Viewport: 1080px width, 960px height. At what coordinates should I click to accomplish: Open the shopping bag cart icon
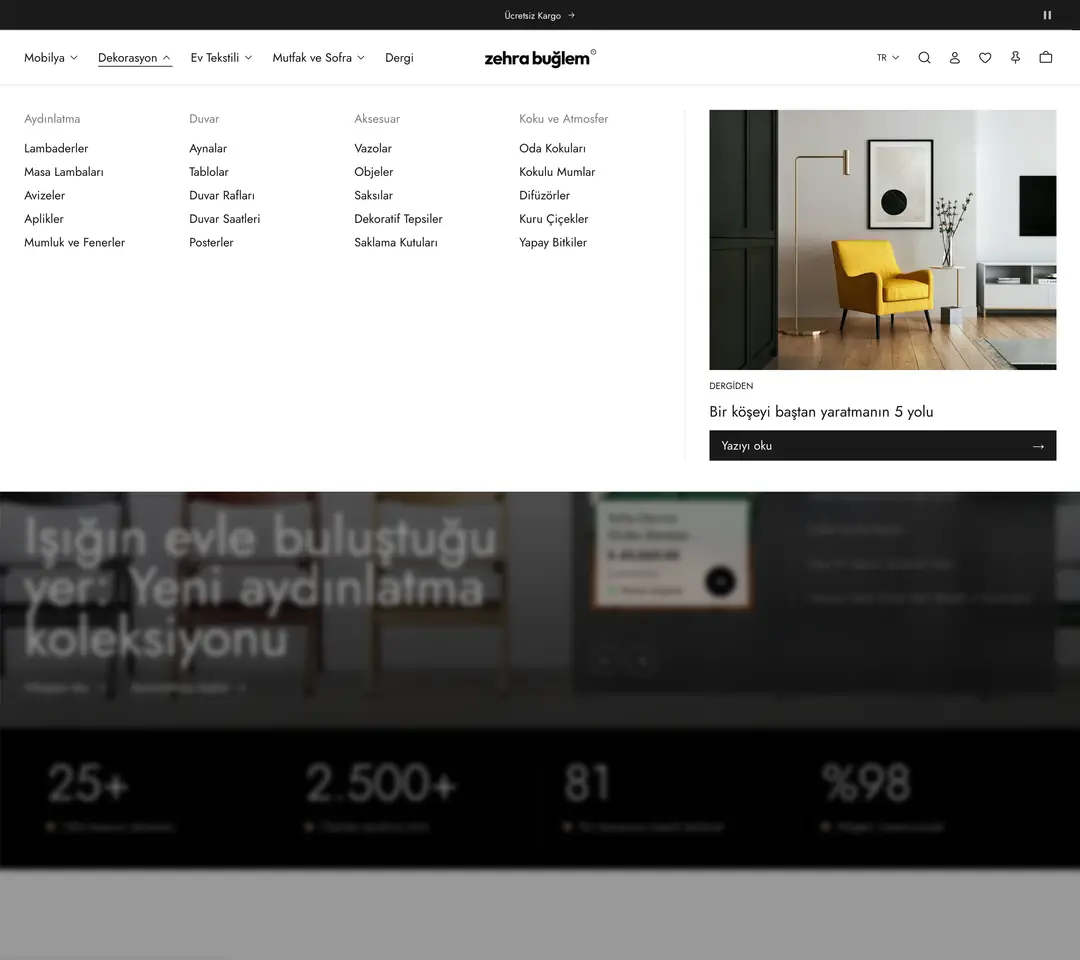click(x=1046, y=58)
